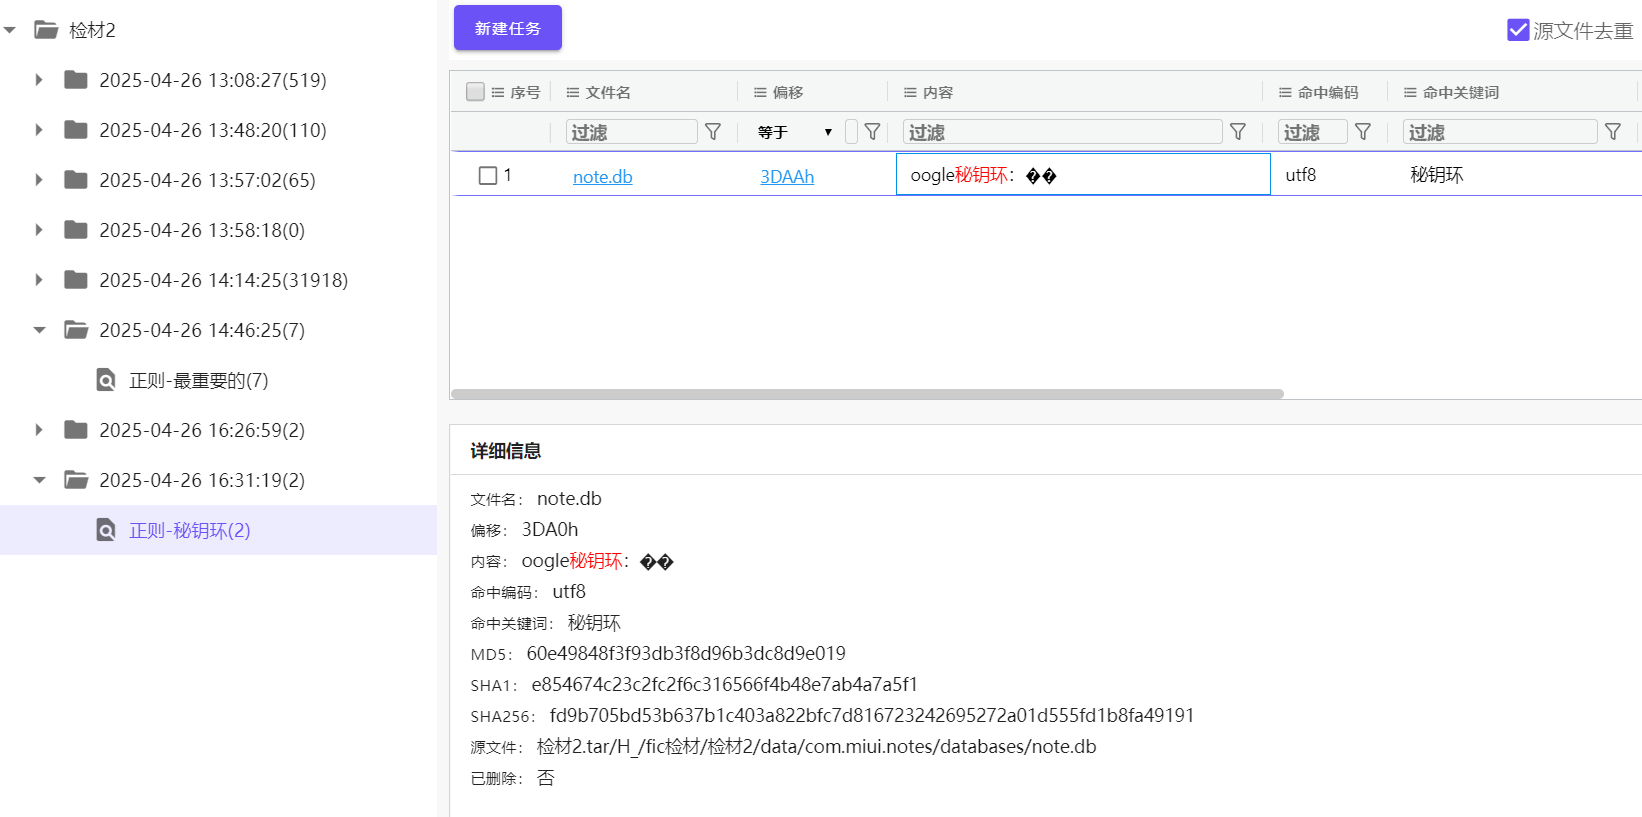The width and height of the screenshot is (1642, 817).
Task: Click folder icon of 14:14:25(31918) task
Action: (76, 279)
